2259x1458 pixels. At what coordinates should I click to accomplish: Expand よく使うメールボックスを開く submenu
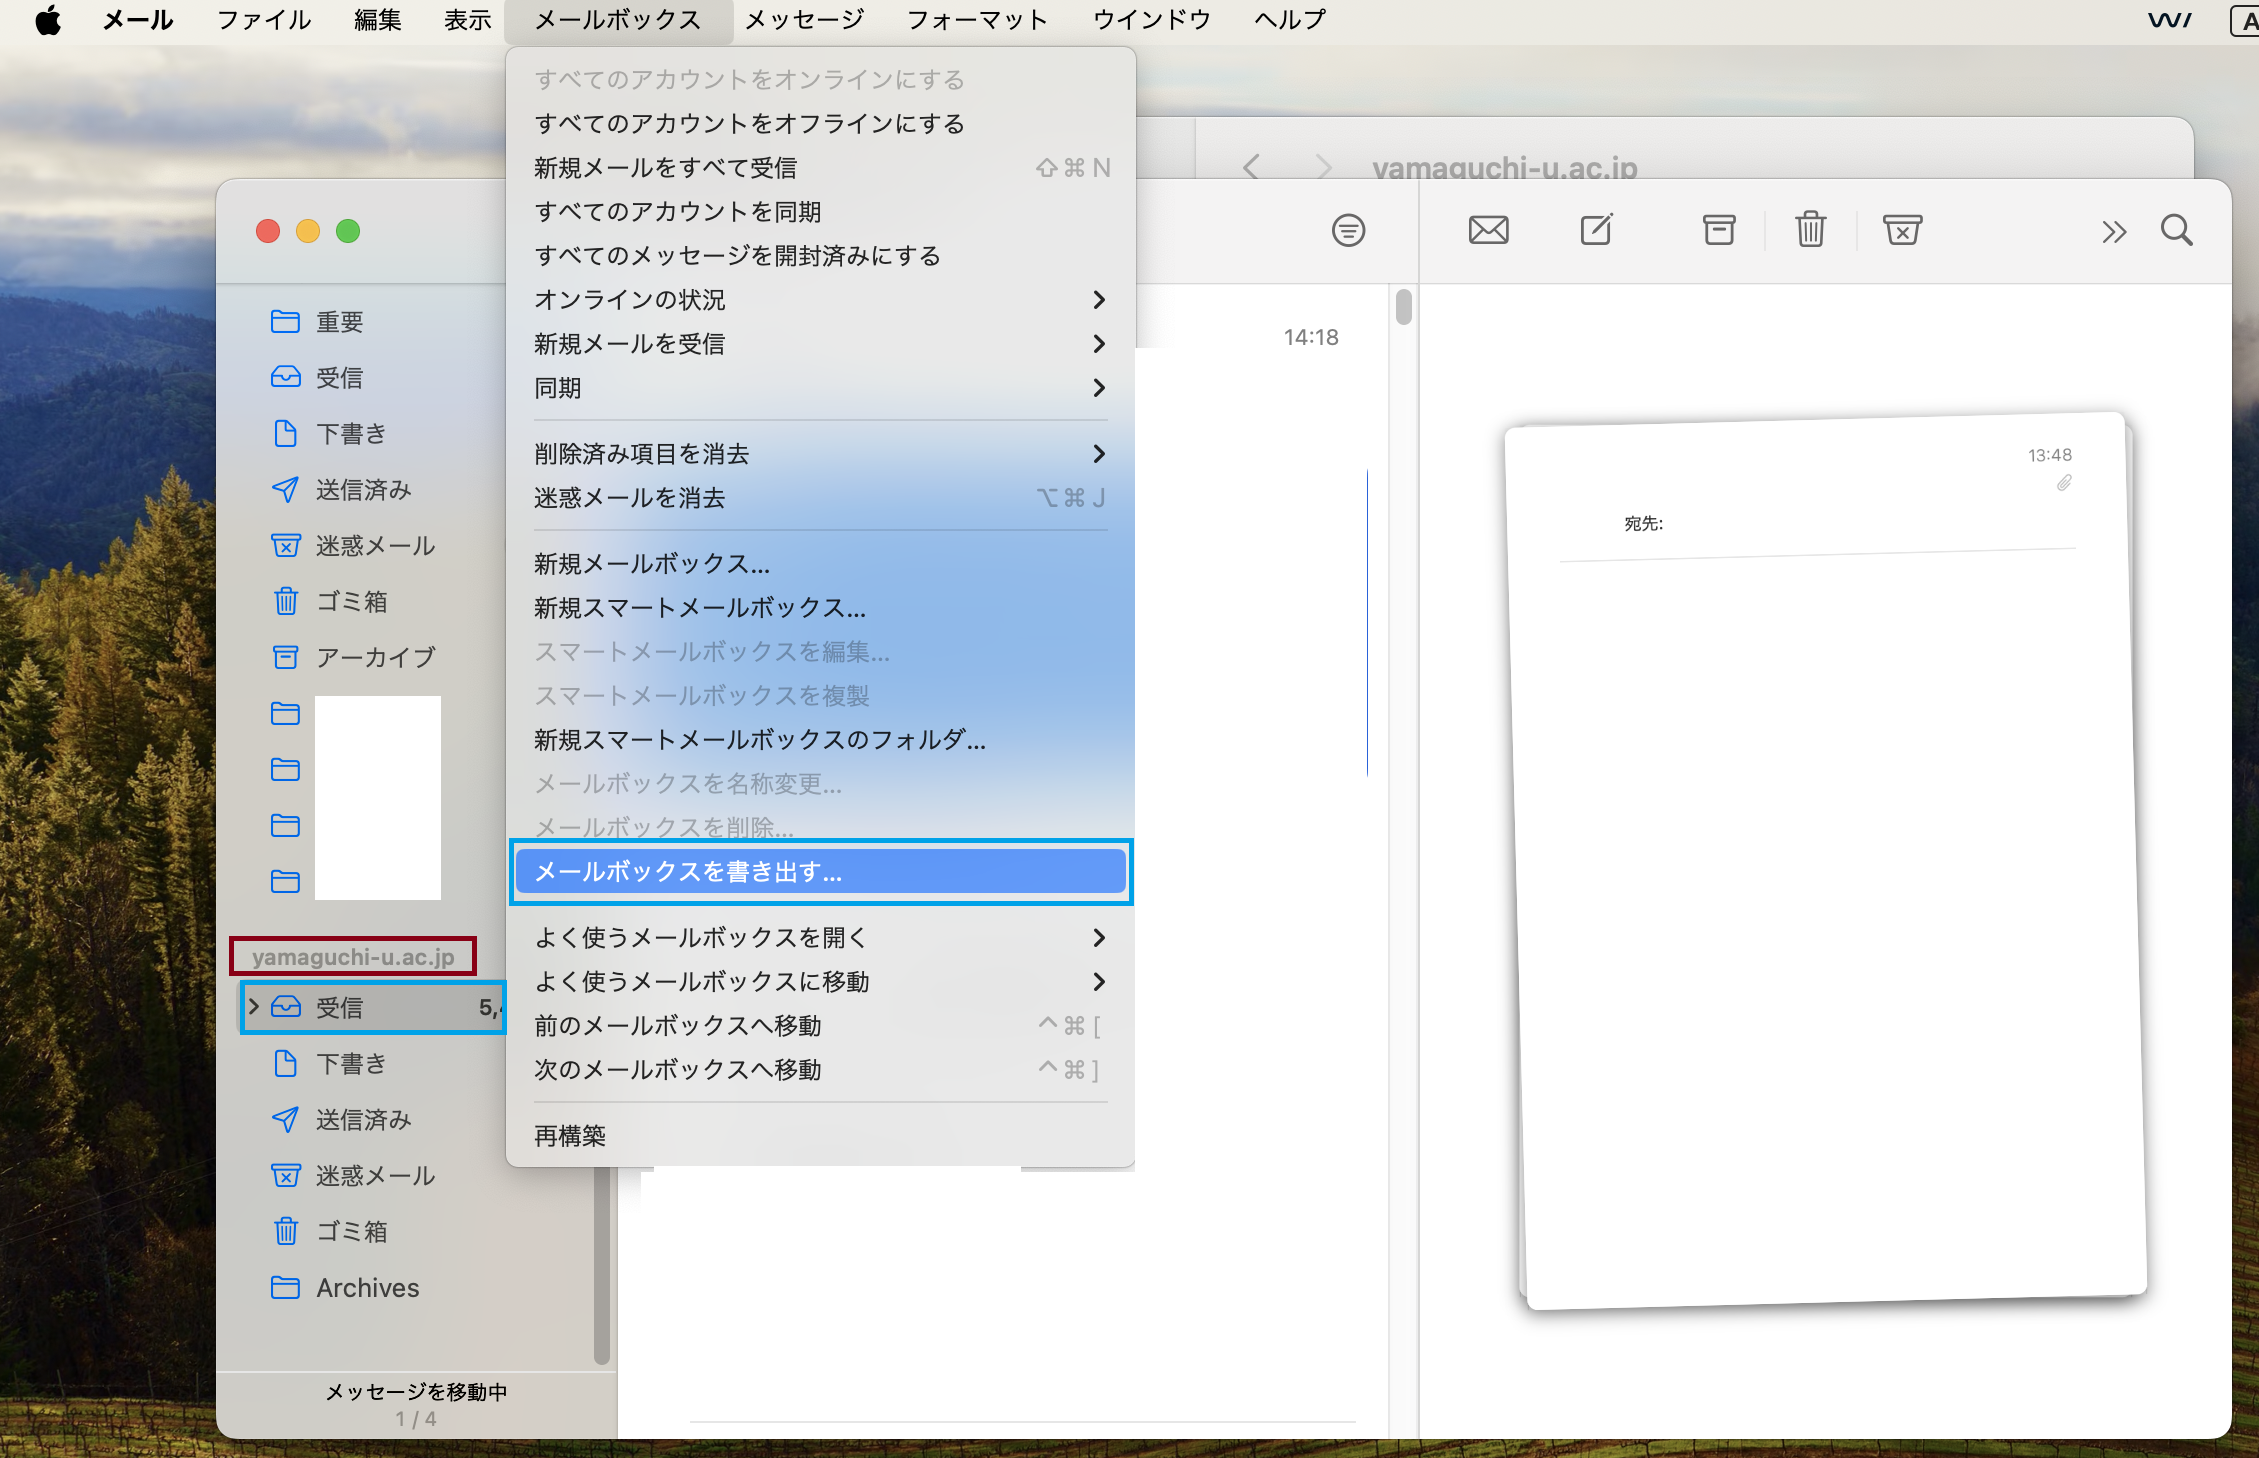(x=820, y=938)
